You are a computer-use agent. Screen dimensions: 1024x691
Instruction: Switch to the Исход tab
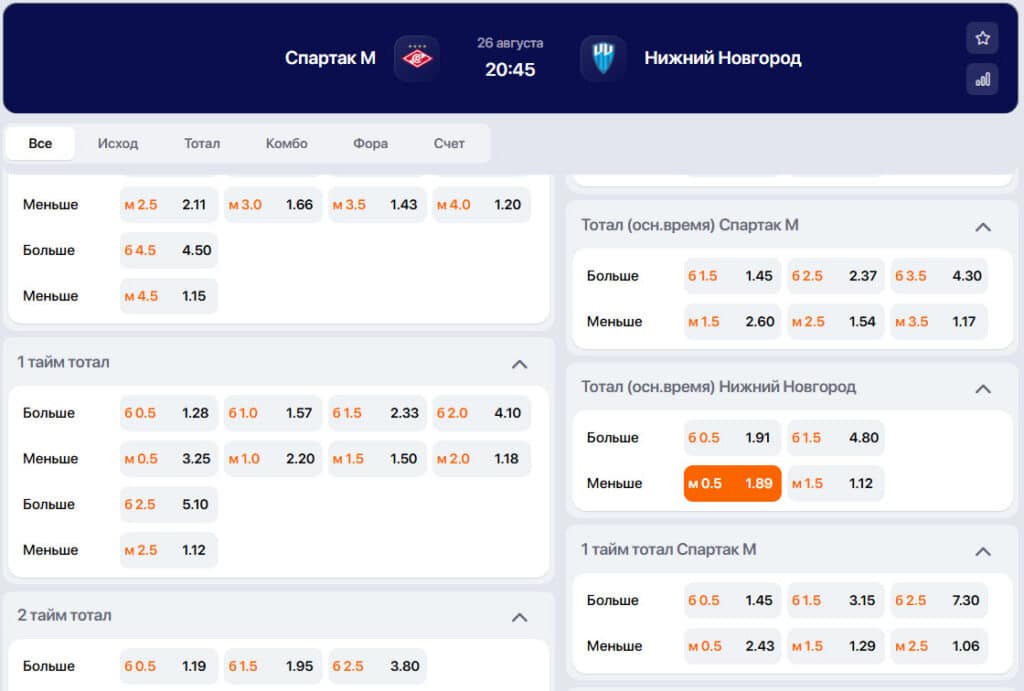coord(118,143)
